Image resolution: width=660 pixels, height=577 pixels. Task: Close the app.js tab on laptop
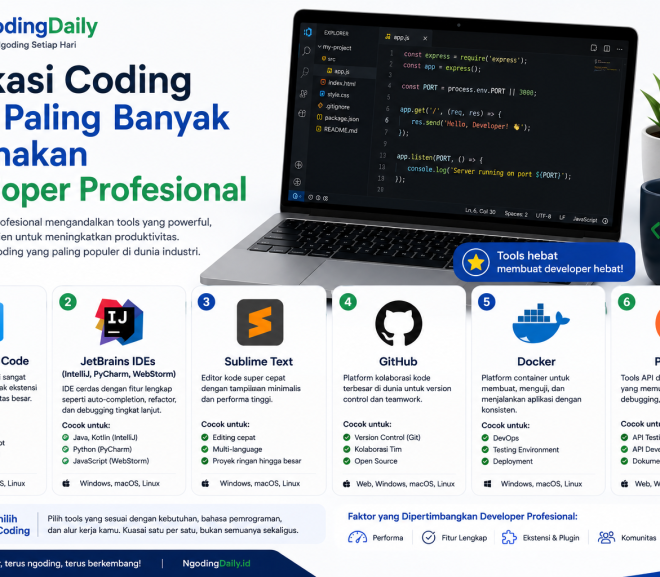click(x=425, y=38)
